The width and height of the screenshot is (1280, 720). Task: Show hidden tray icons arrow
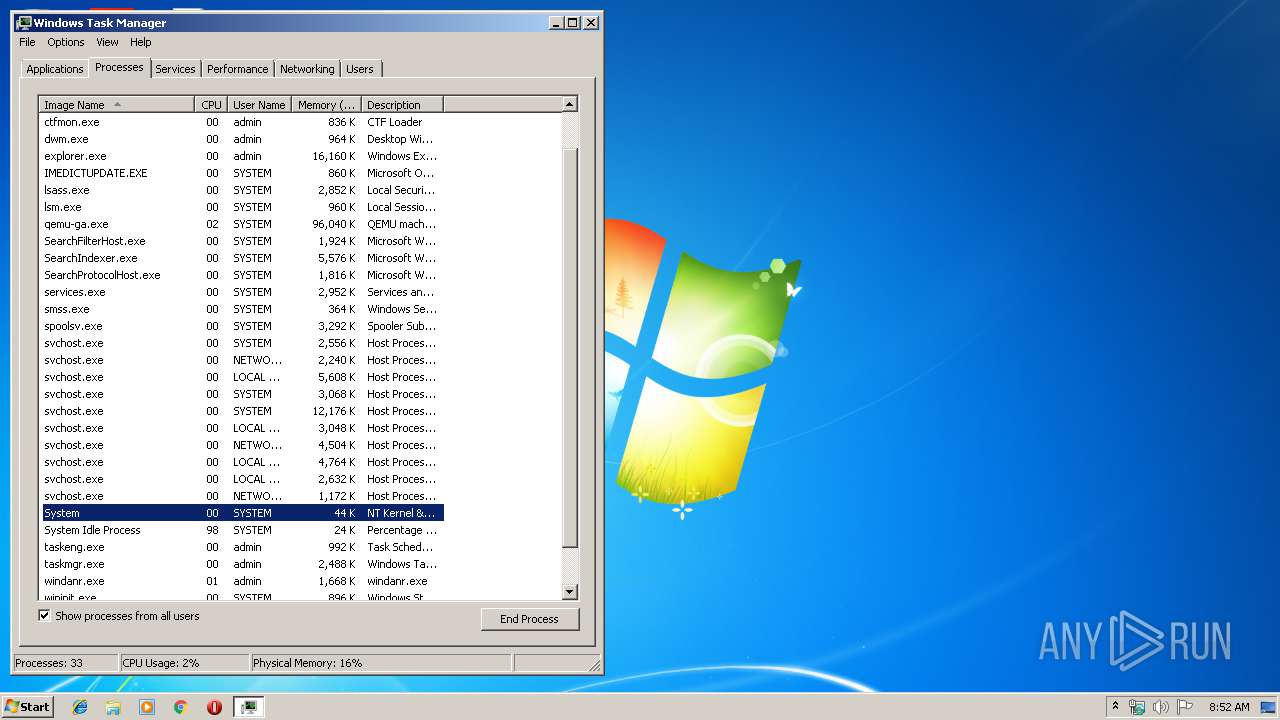[x=1115, y=707]
